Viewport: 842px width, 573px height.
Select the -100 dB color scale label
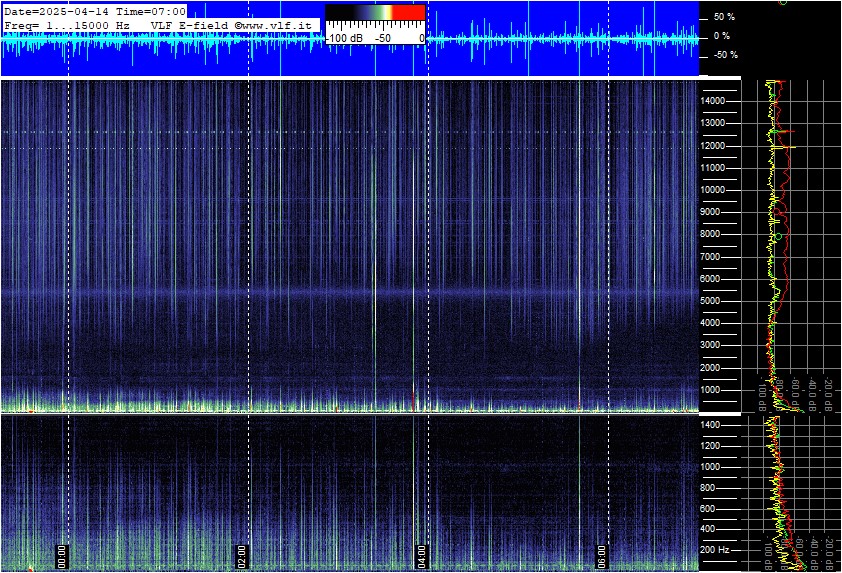pyautogui.click(x=345, y=38)
